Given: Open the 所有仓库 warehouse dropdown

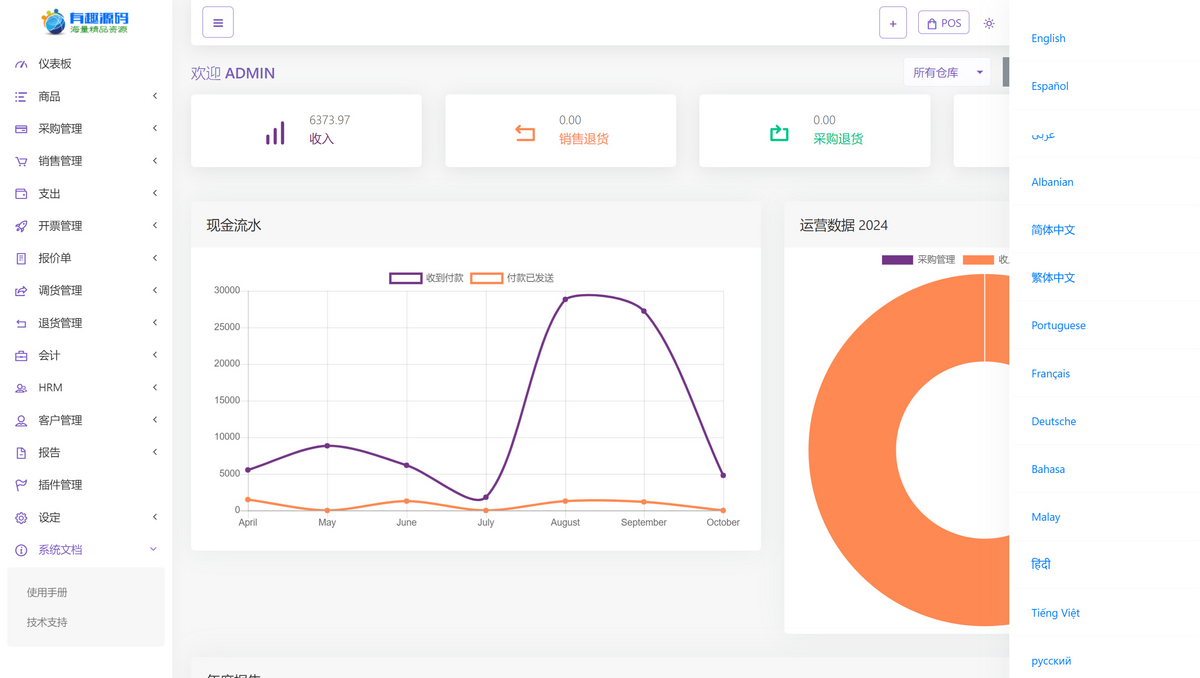Looking at the screenshot, I should click(946, 72).
